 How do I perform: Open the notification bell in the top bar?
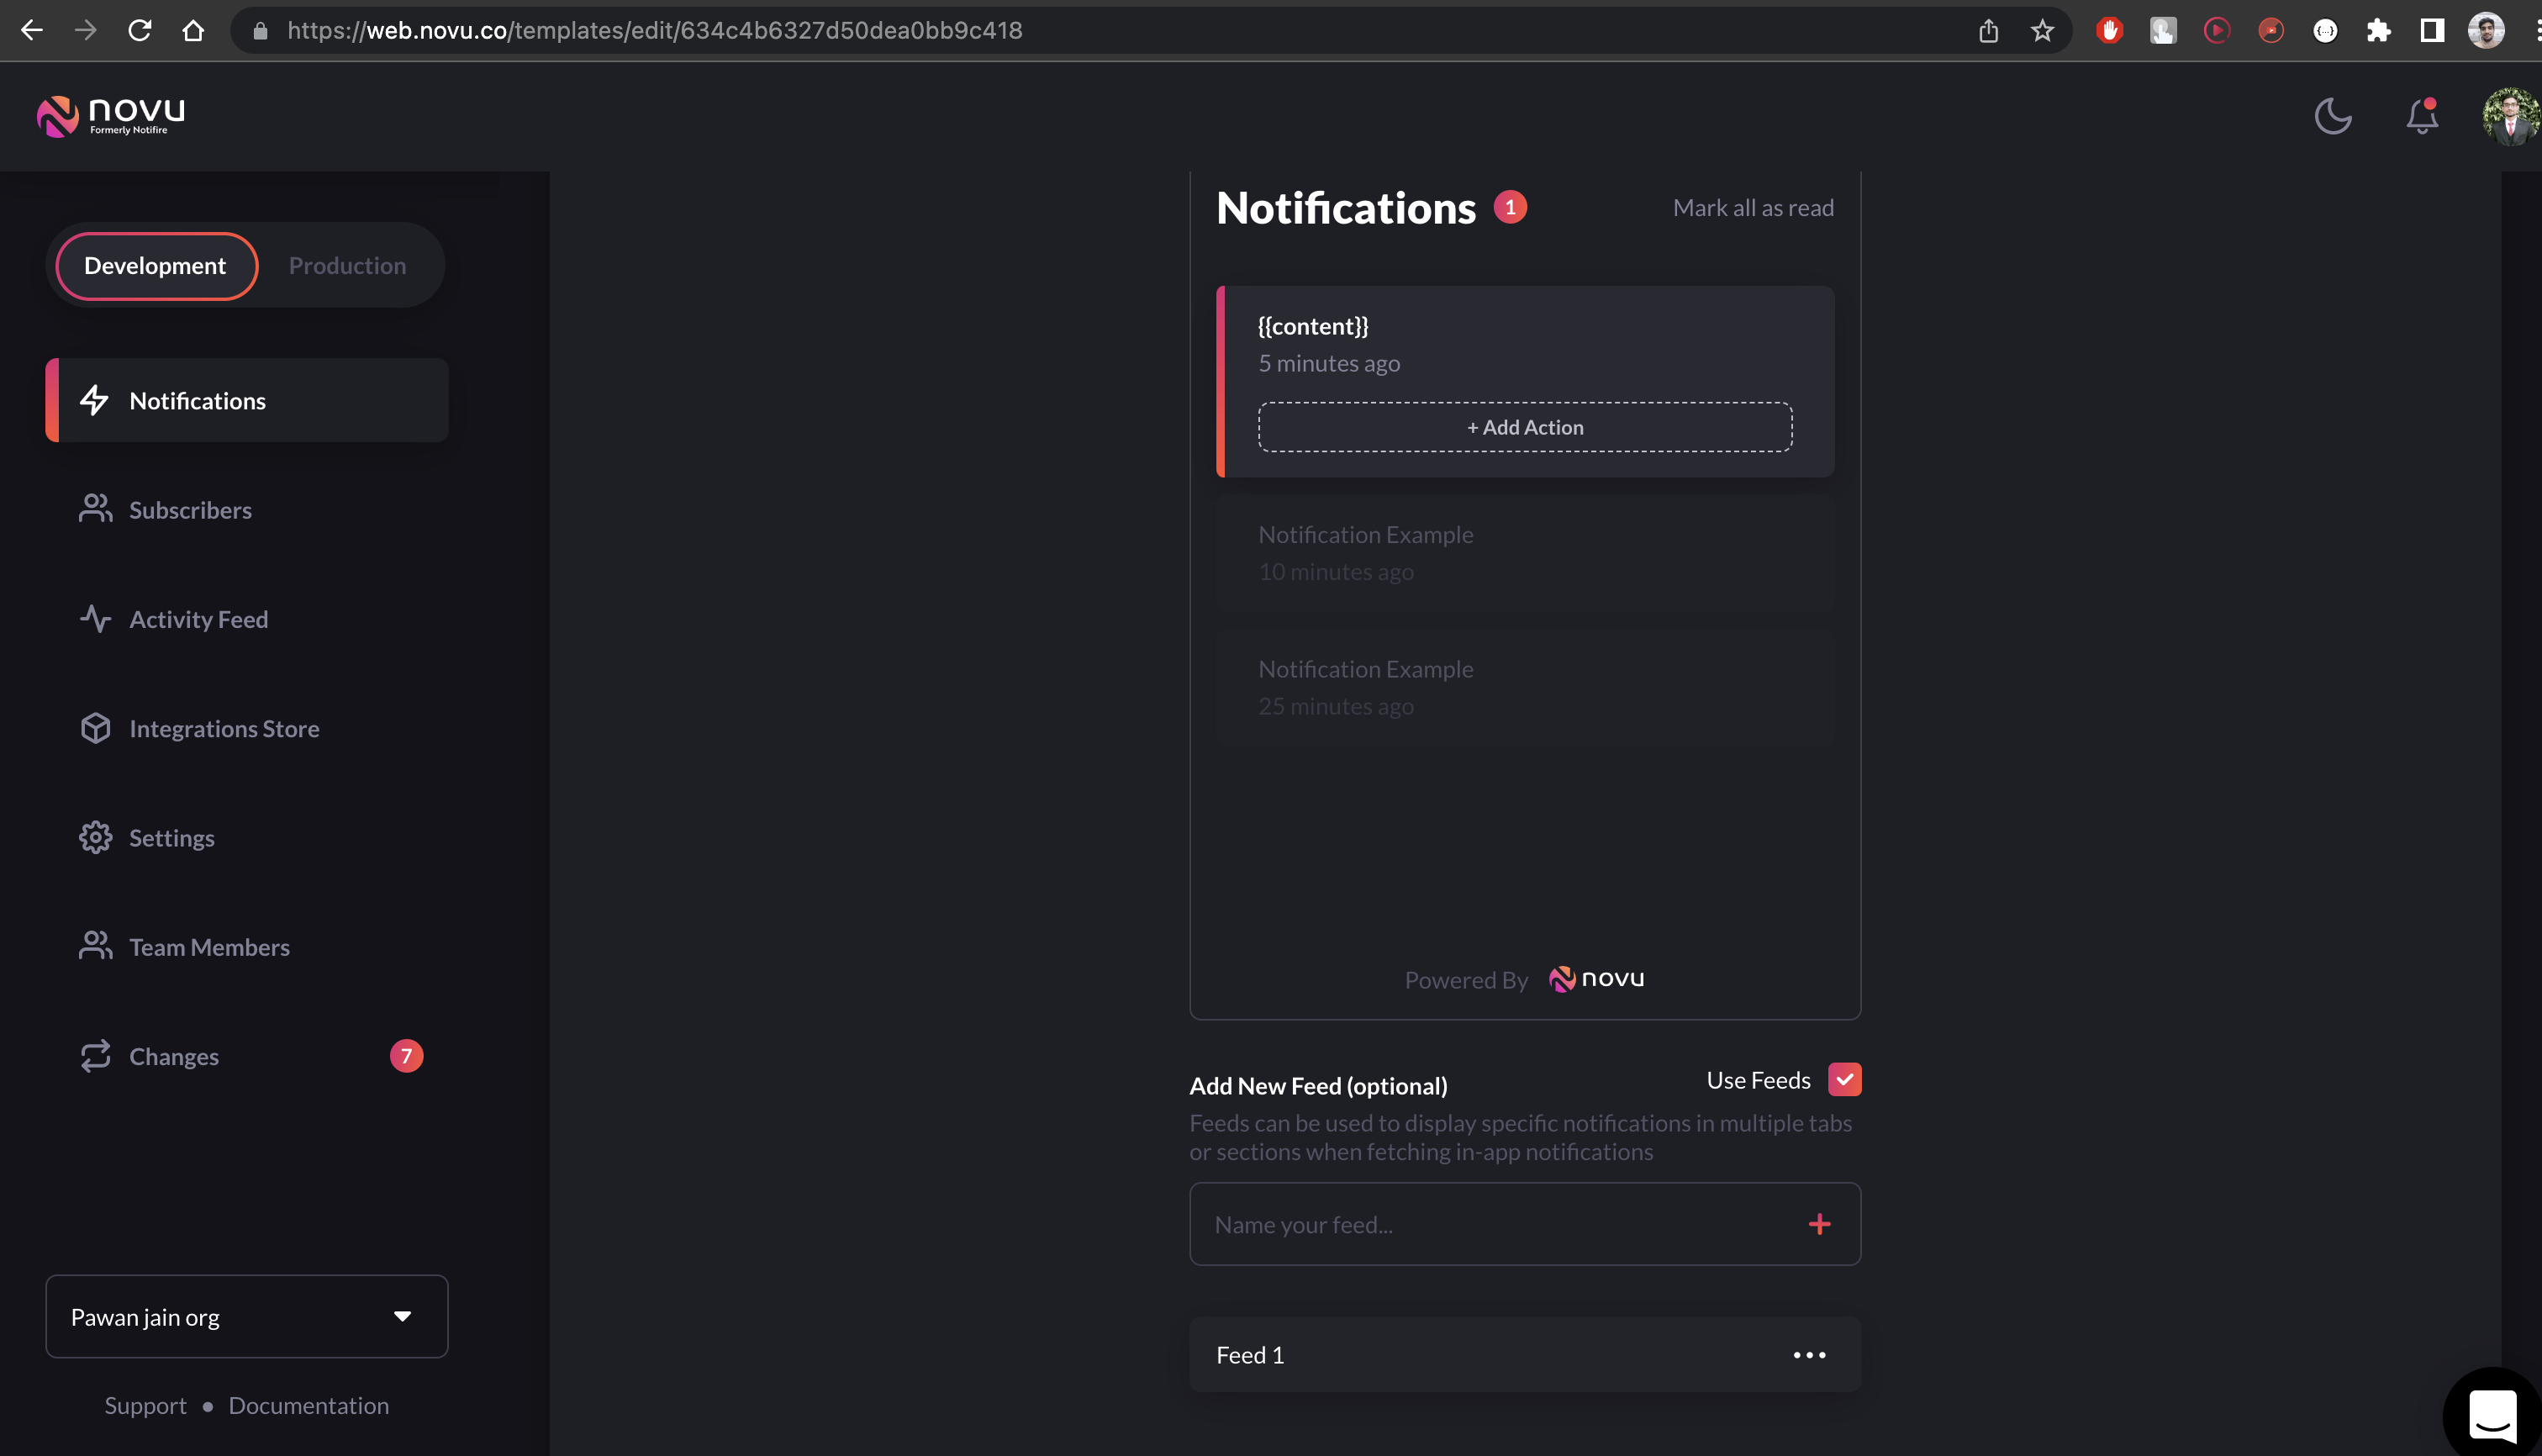(2421, 117)
